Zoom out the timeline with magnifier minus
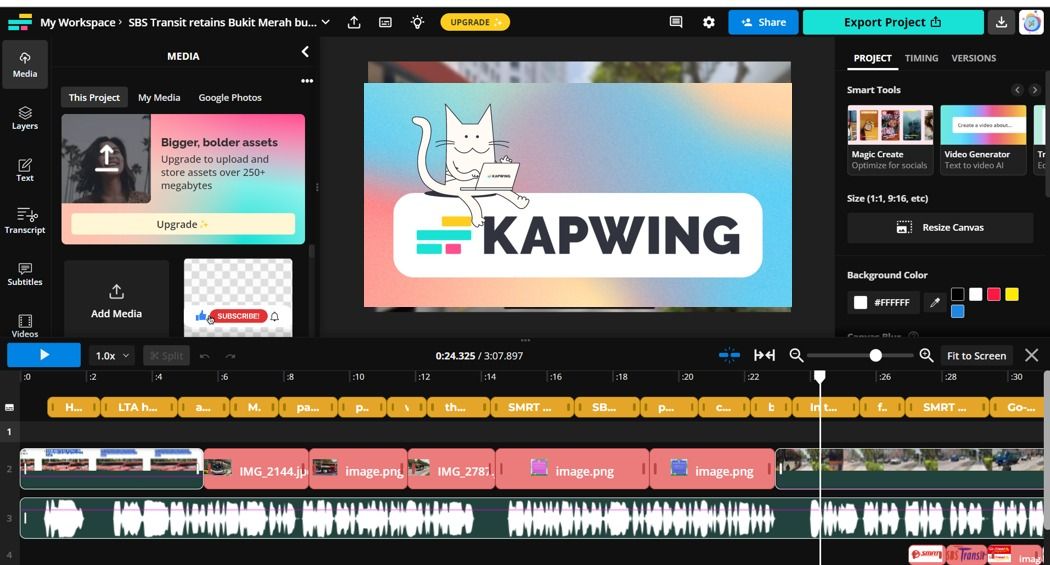 tap(796, 355)
